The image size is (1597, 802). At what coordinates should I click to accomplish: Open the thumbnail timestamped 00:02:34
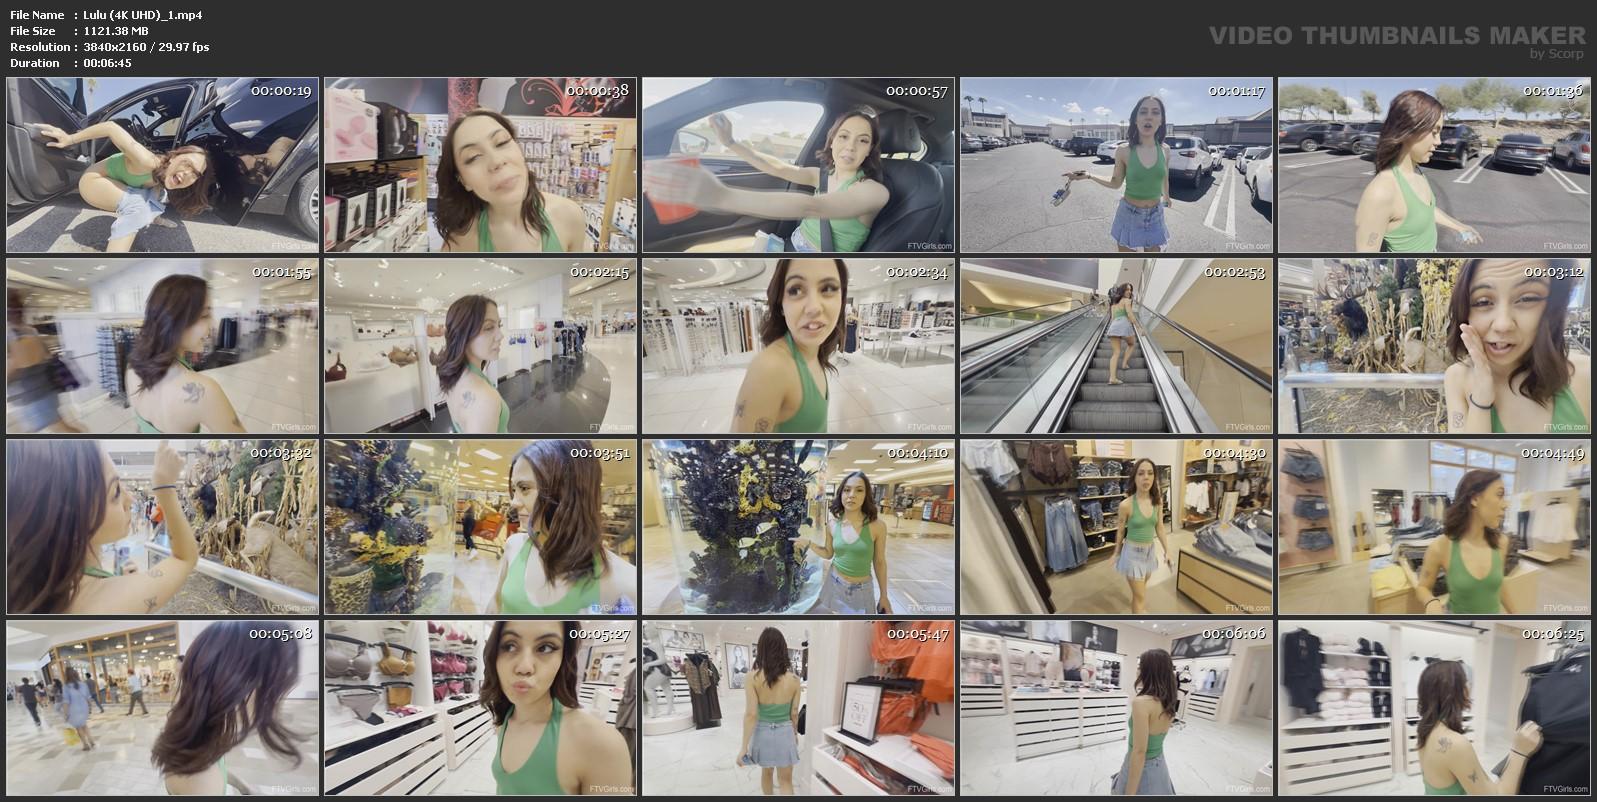tap(798, 346)
